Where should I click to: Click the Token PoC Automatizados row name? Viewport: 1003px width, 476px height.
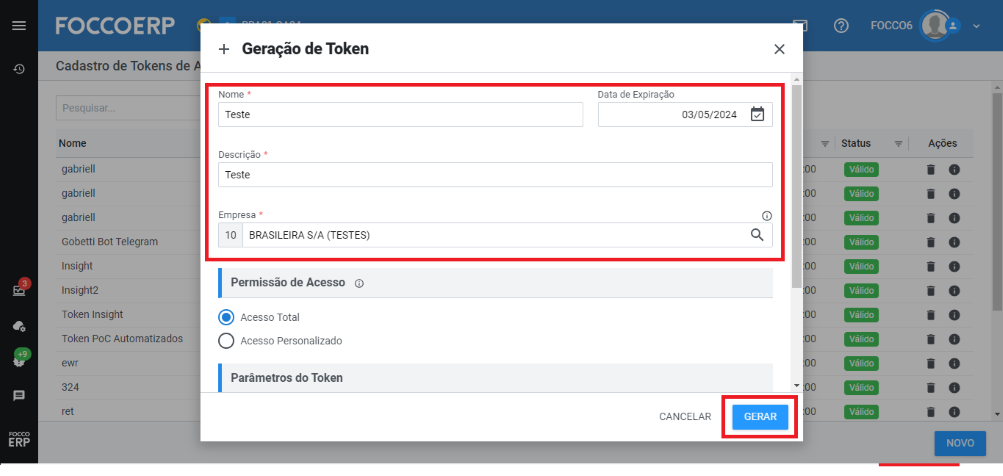[122, 339]
